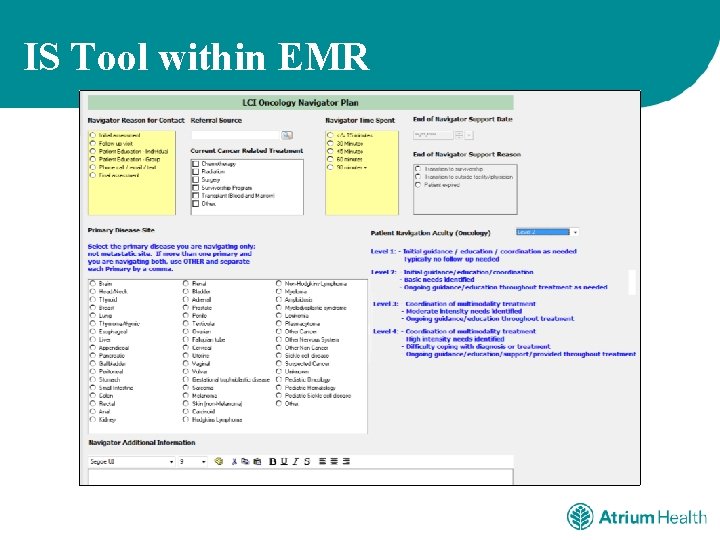Select 60 minutes time spent
The width and height of the screenshot is (720, 540).
[x=330, y=159]
